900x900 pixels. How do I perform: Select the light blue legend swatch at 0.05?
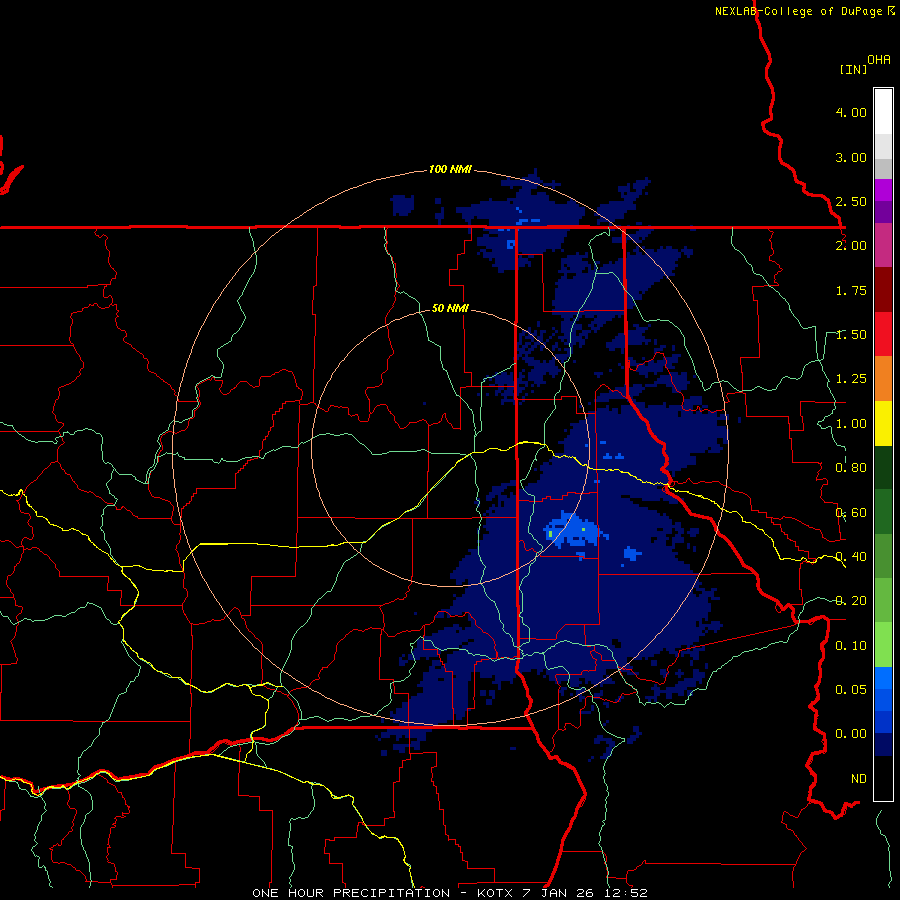(x=883, y=678)
